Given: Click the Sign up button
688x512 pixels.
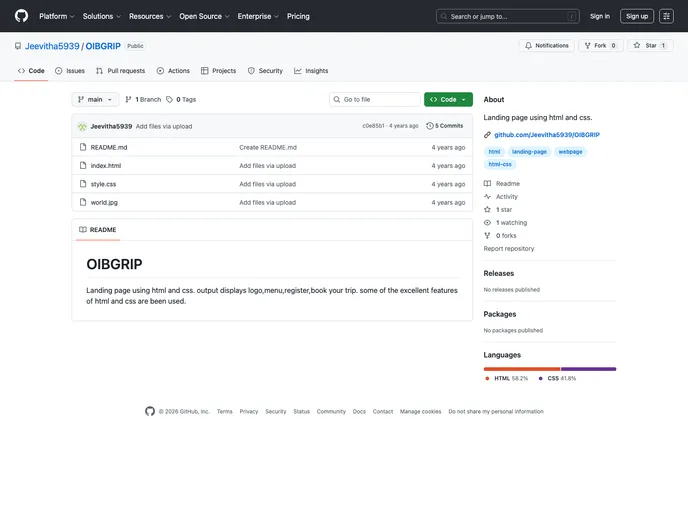Looking at the screenshot, I should tap(637, 16).
